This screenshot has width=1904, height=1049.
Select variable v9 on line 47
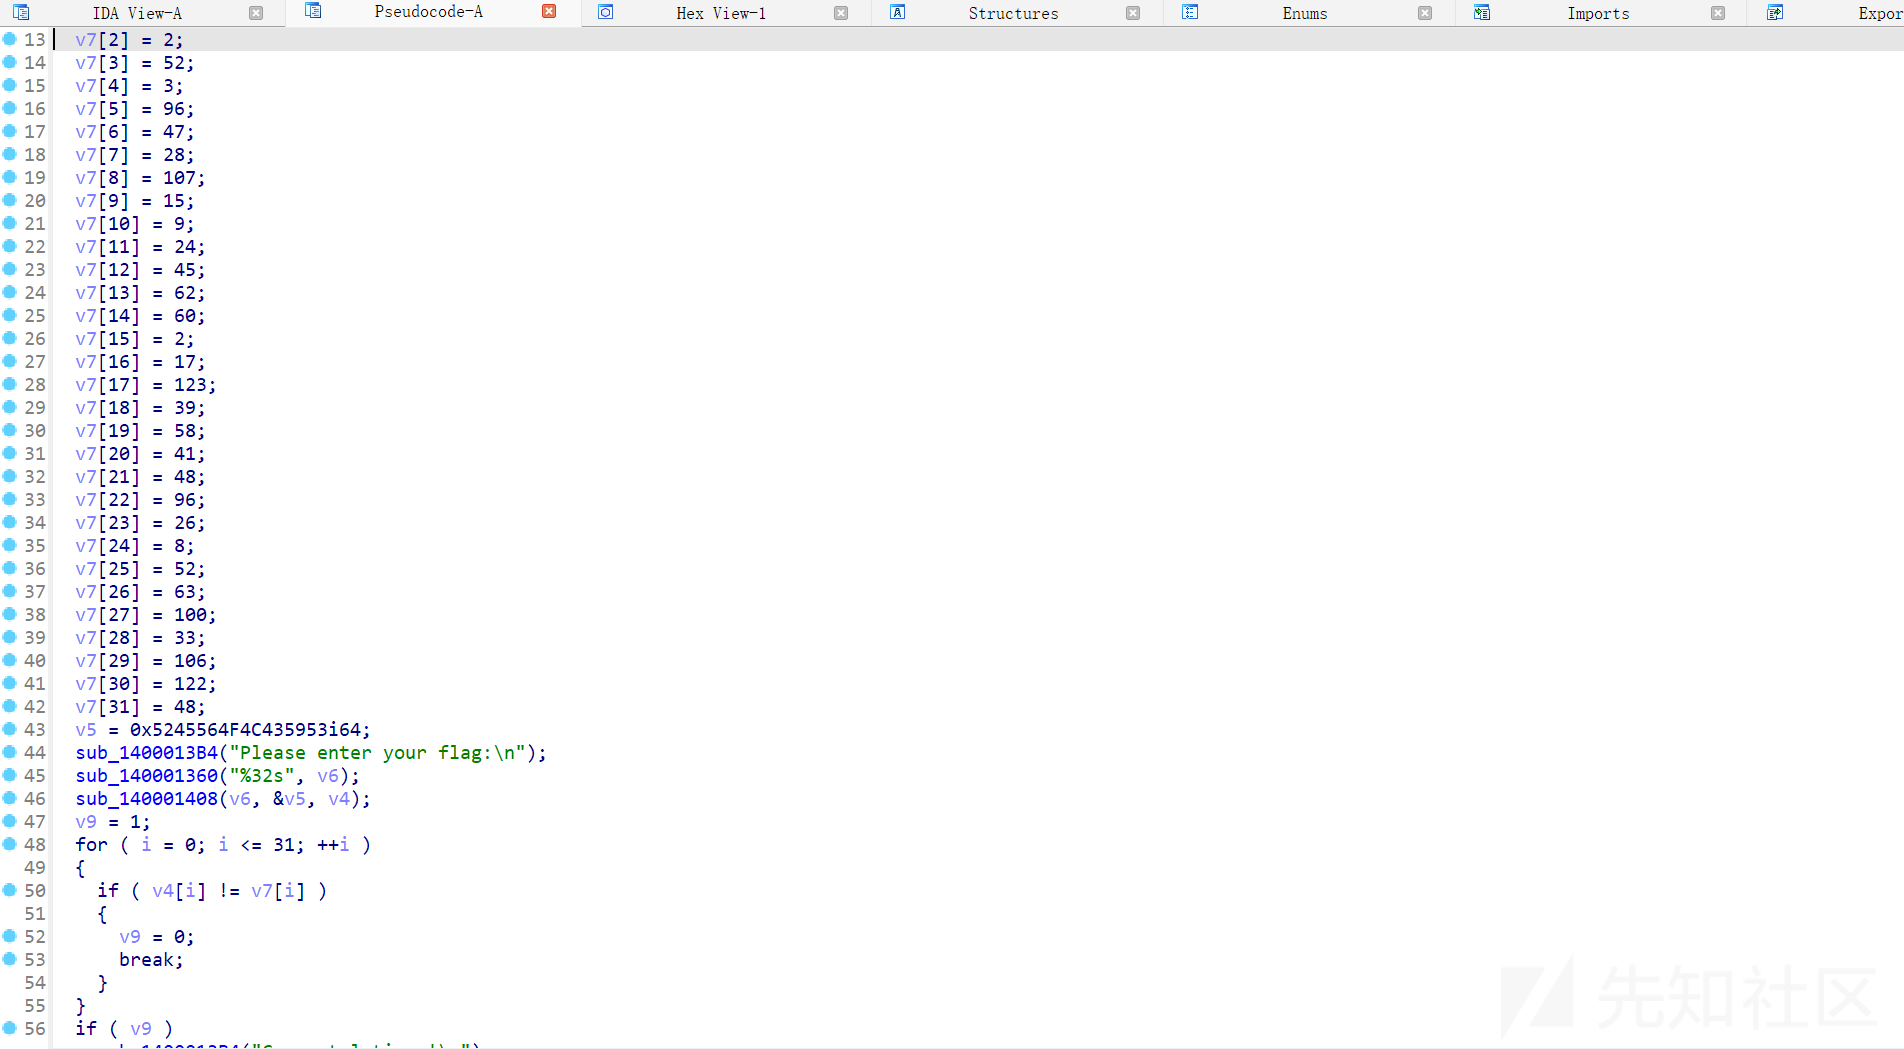(86, 822)
